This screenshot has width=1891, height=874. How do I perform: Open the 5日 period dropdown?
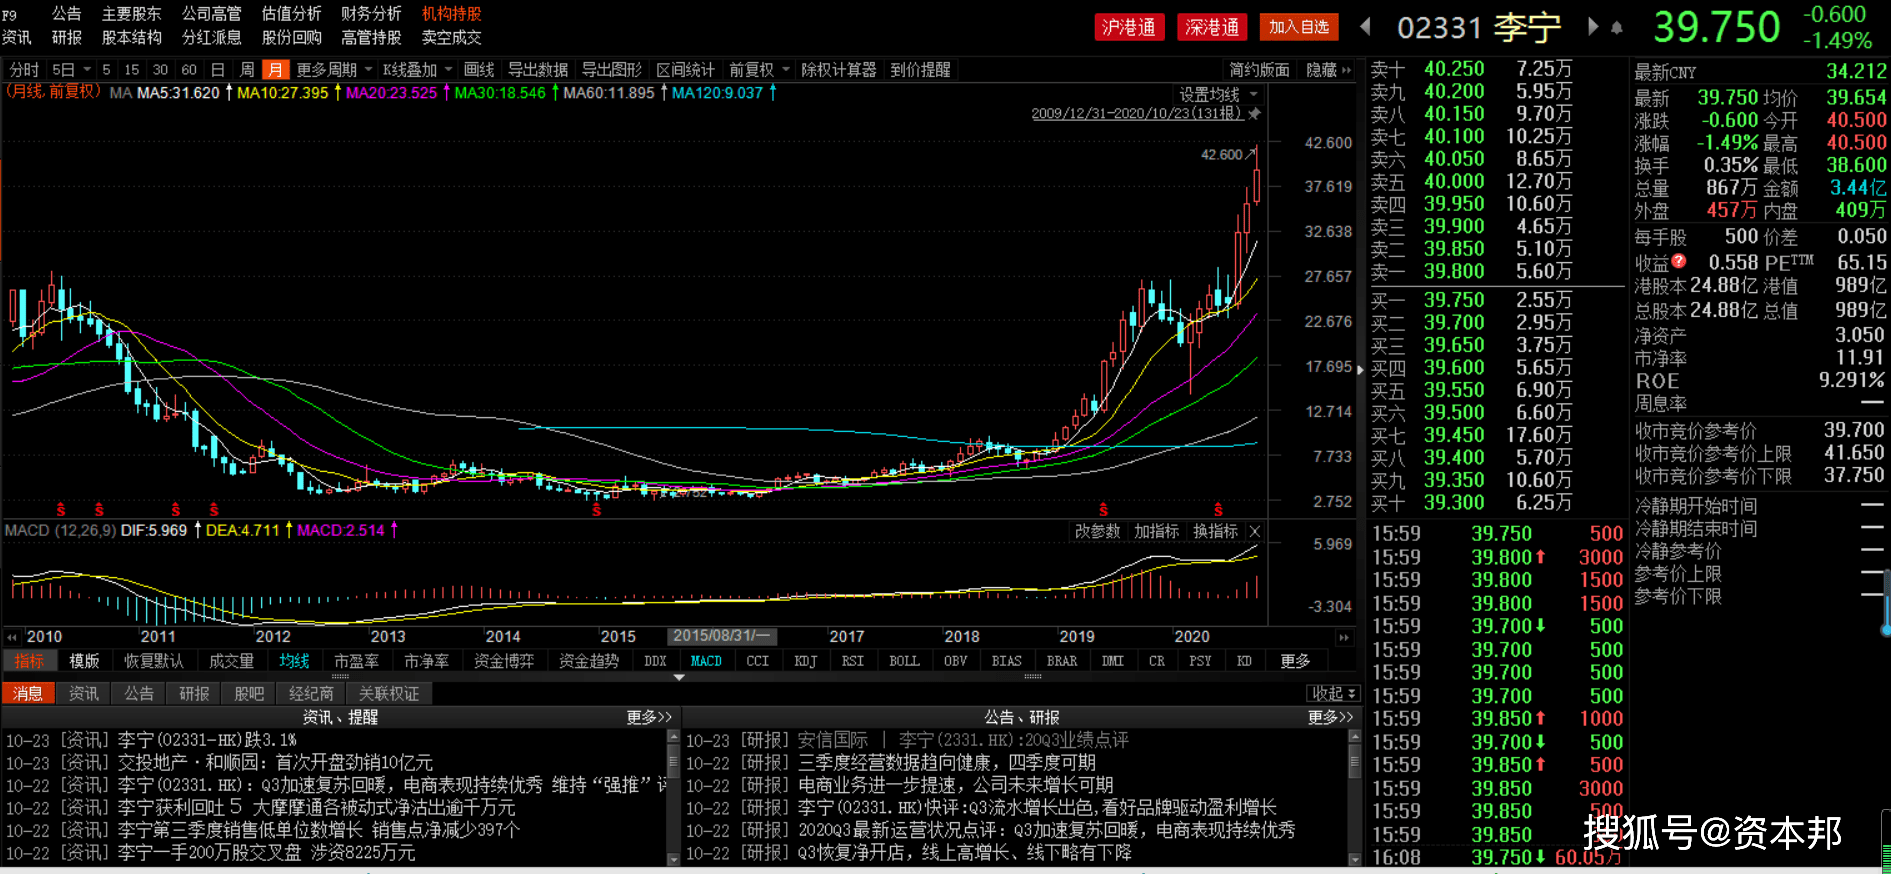coord(71,70)
